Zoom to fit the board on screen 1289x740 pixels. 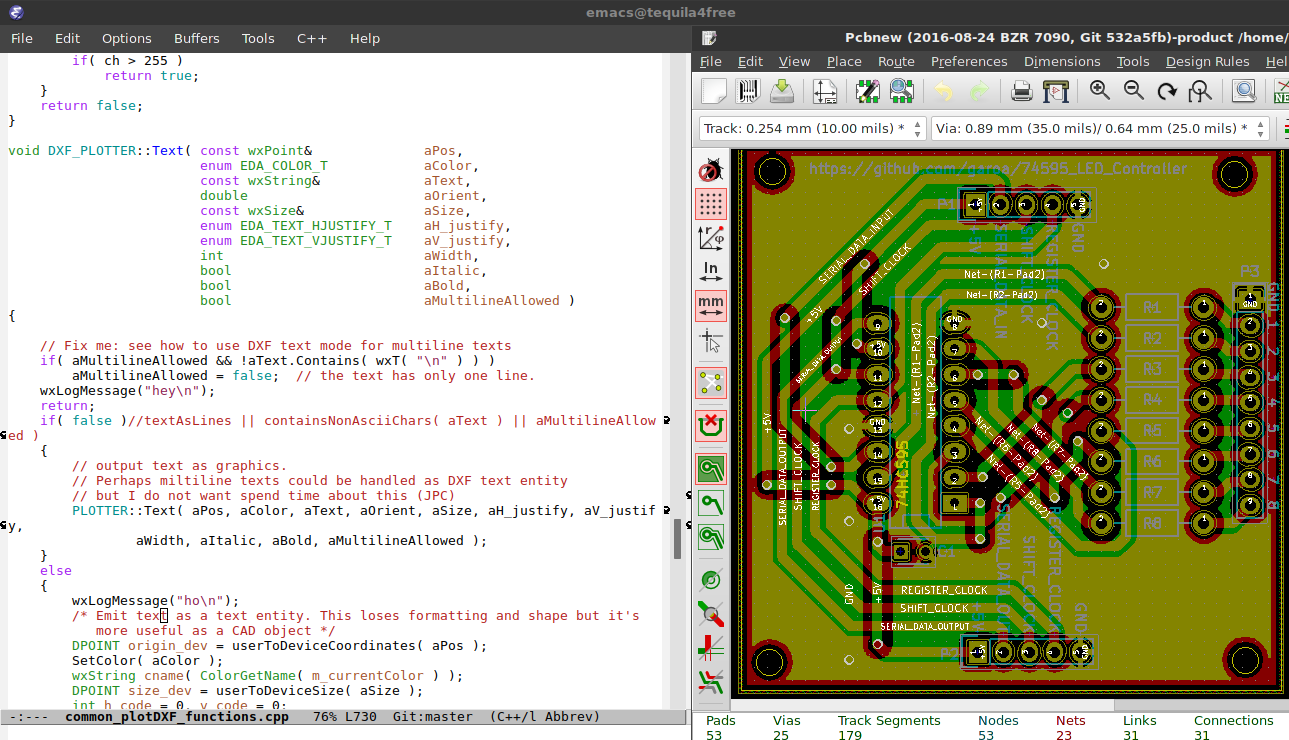coord(1200,92)
